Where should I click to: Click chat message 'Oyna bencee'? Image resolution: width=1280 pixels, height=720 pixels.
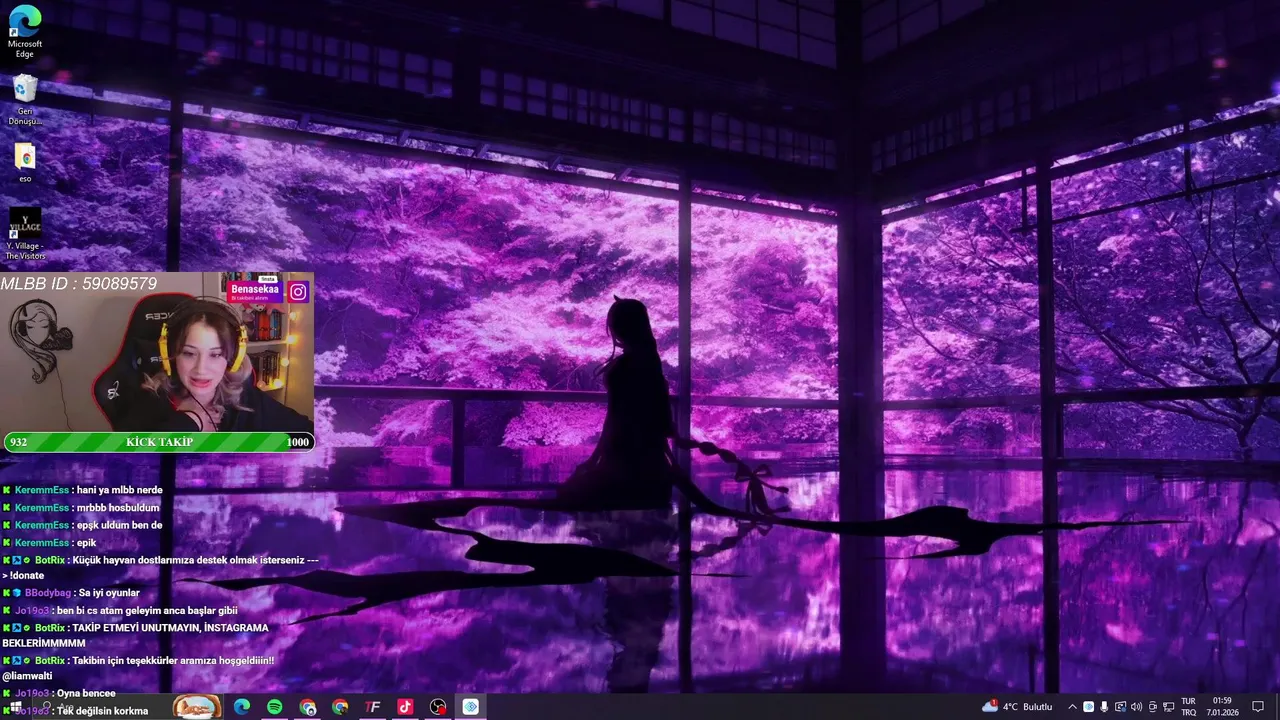tap(86, 693)
